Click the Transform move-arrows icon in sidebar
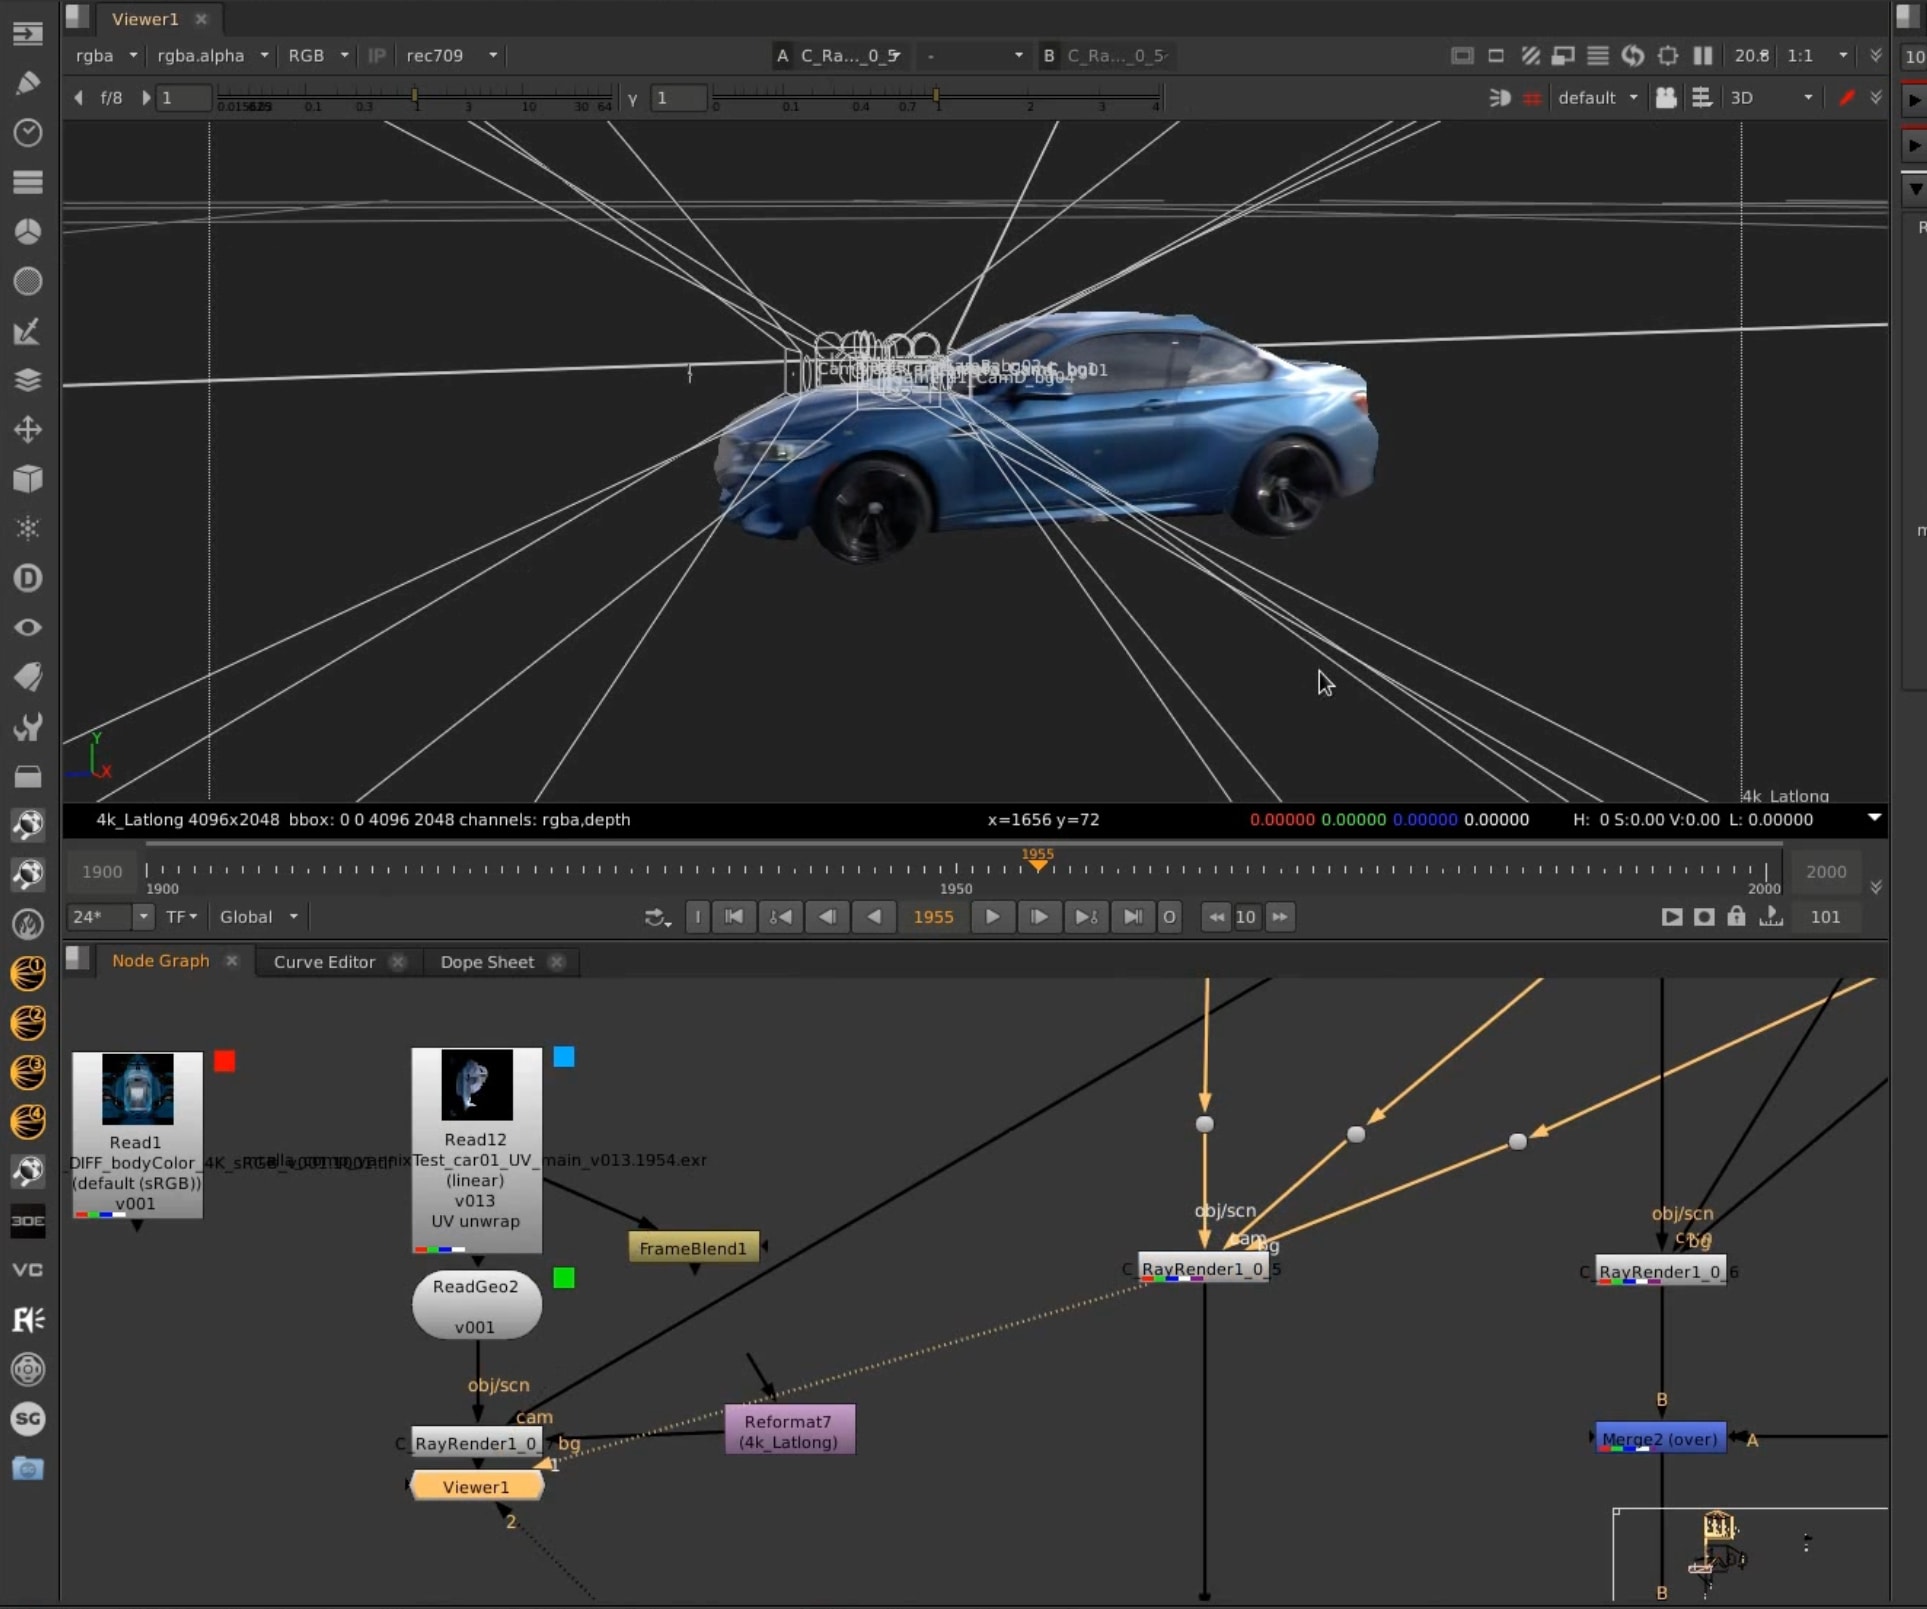 [28, 430]
